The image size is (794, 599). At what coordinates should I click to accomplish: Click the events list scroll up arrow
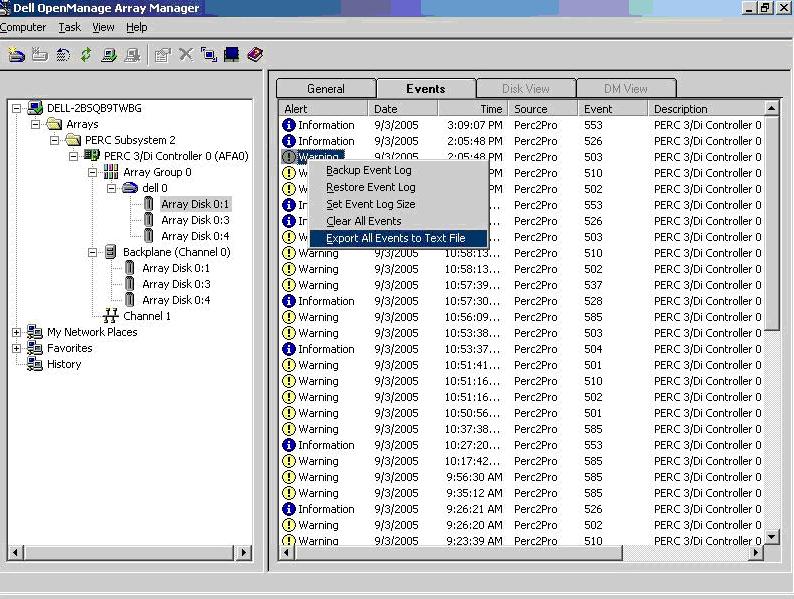pyautogui.click(x=772, y=108)
